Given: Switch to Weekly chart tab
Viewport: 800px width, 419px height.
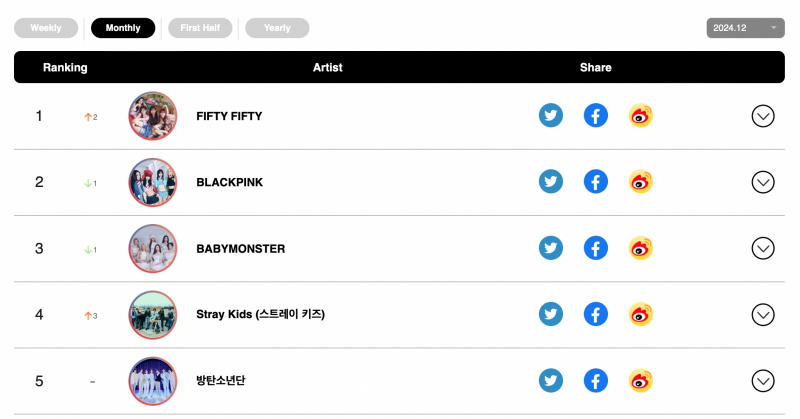Looking at the screenshot, I should click(46, 28).
